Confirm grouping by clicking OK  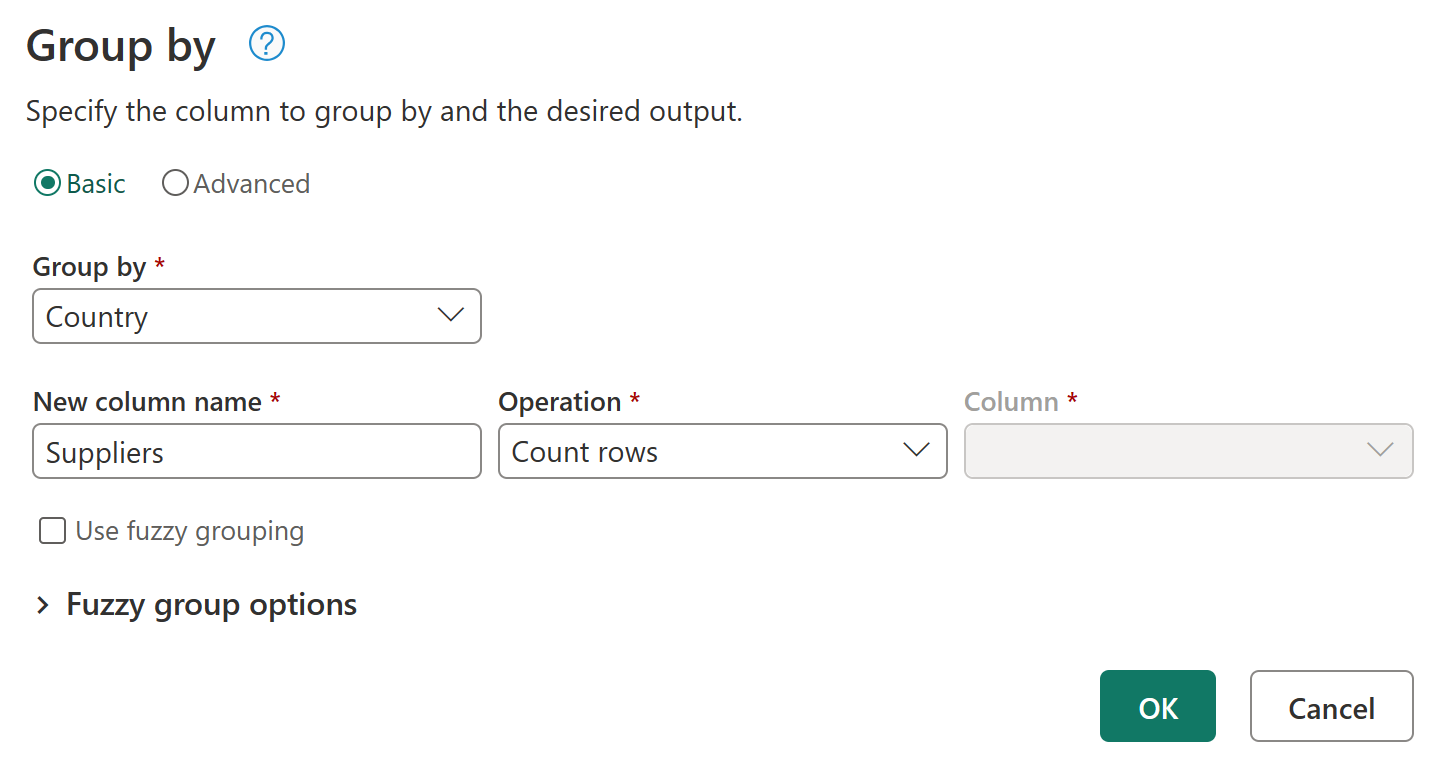(1157, 706)
